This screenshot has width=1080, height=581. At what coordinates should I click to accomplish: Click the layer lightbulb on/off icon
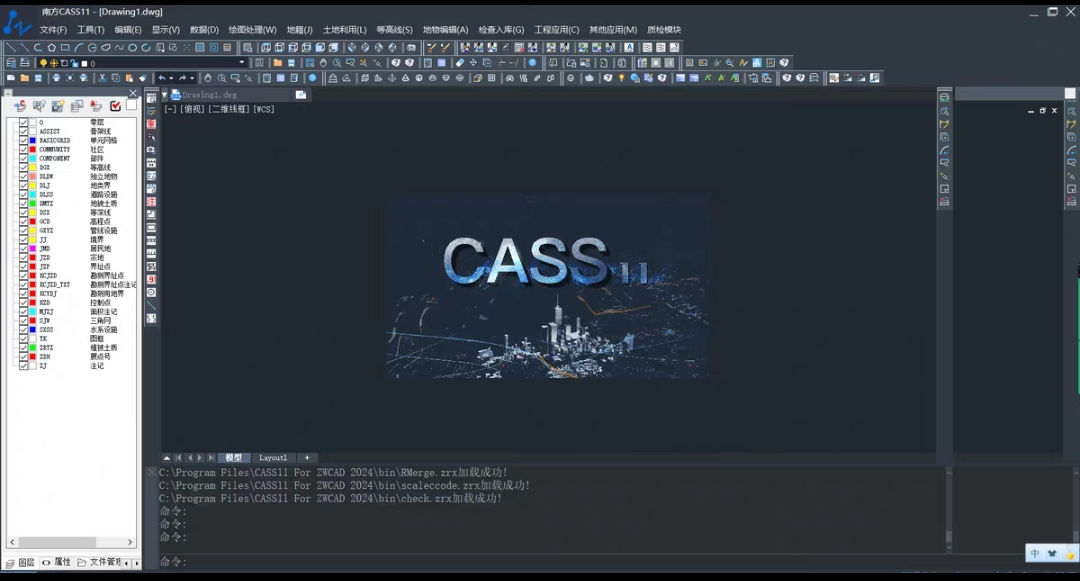click(x=43, y=63)
